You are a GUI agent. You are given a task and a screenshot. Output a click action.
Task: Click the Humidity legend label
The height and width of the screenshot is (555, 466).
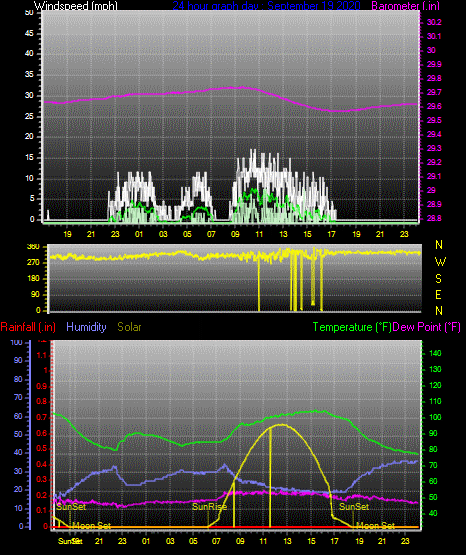86,327
